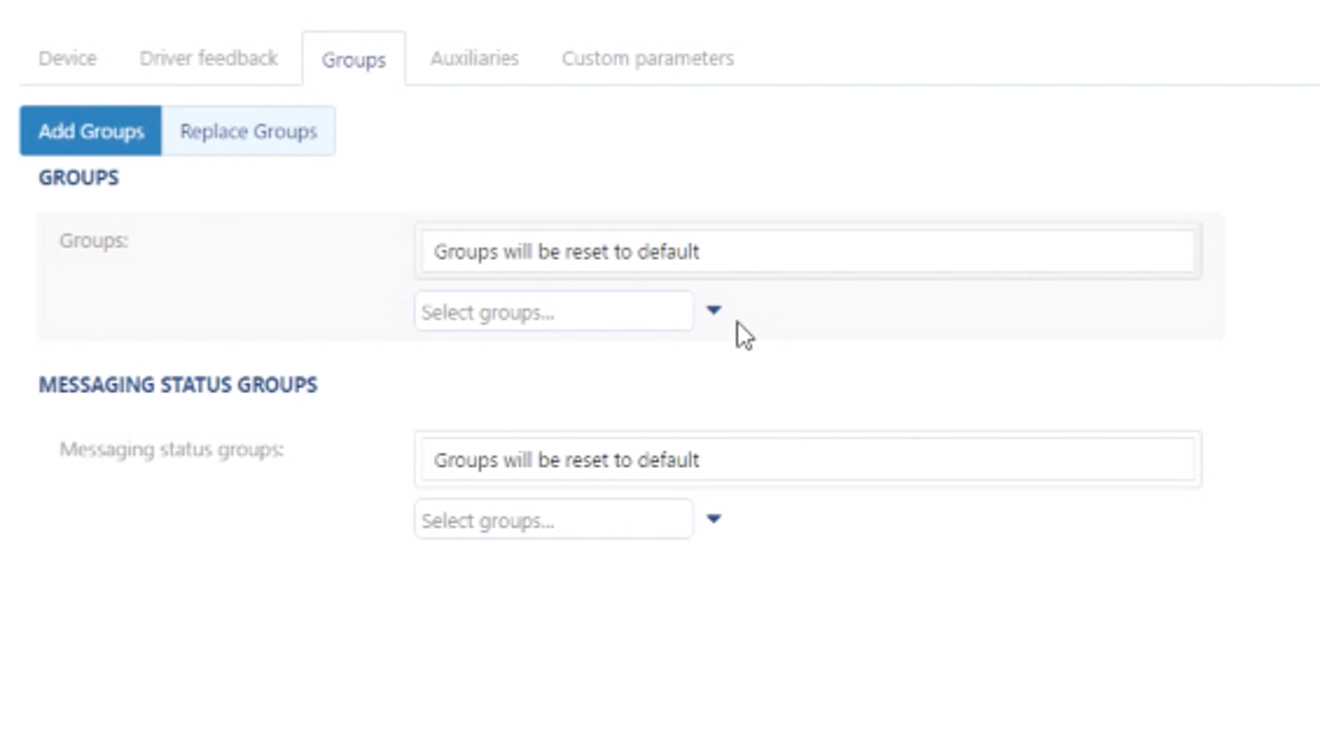1320x740 pixels.
Task: Click inside the Groups reset to default field
Action: coord(808,251)
